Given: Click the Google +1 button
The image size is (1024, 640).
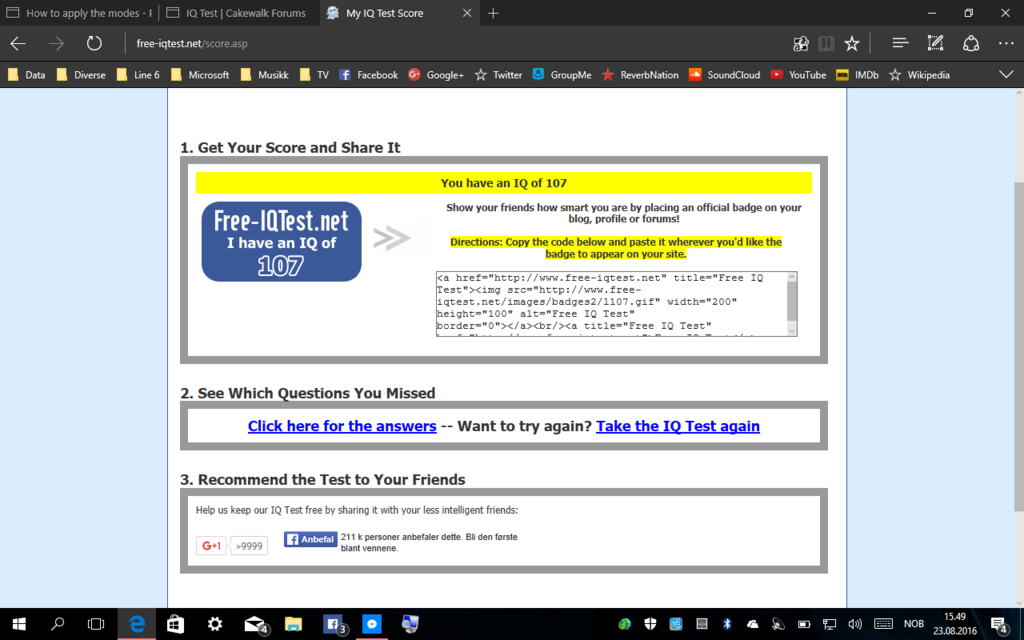Looking at the screenshot, I should coord(211,546).
